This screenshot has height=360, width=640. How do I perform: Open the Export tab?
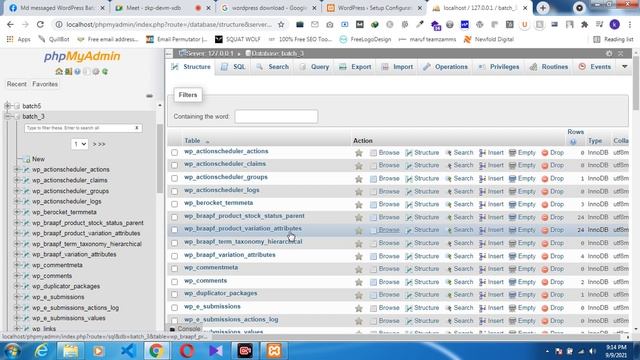[x=356, y=67]
